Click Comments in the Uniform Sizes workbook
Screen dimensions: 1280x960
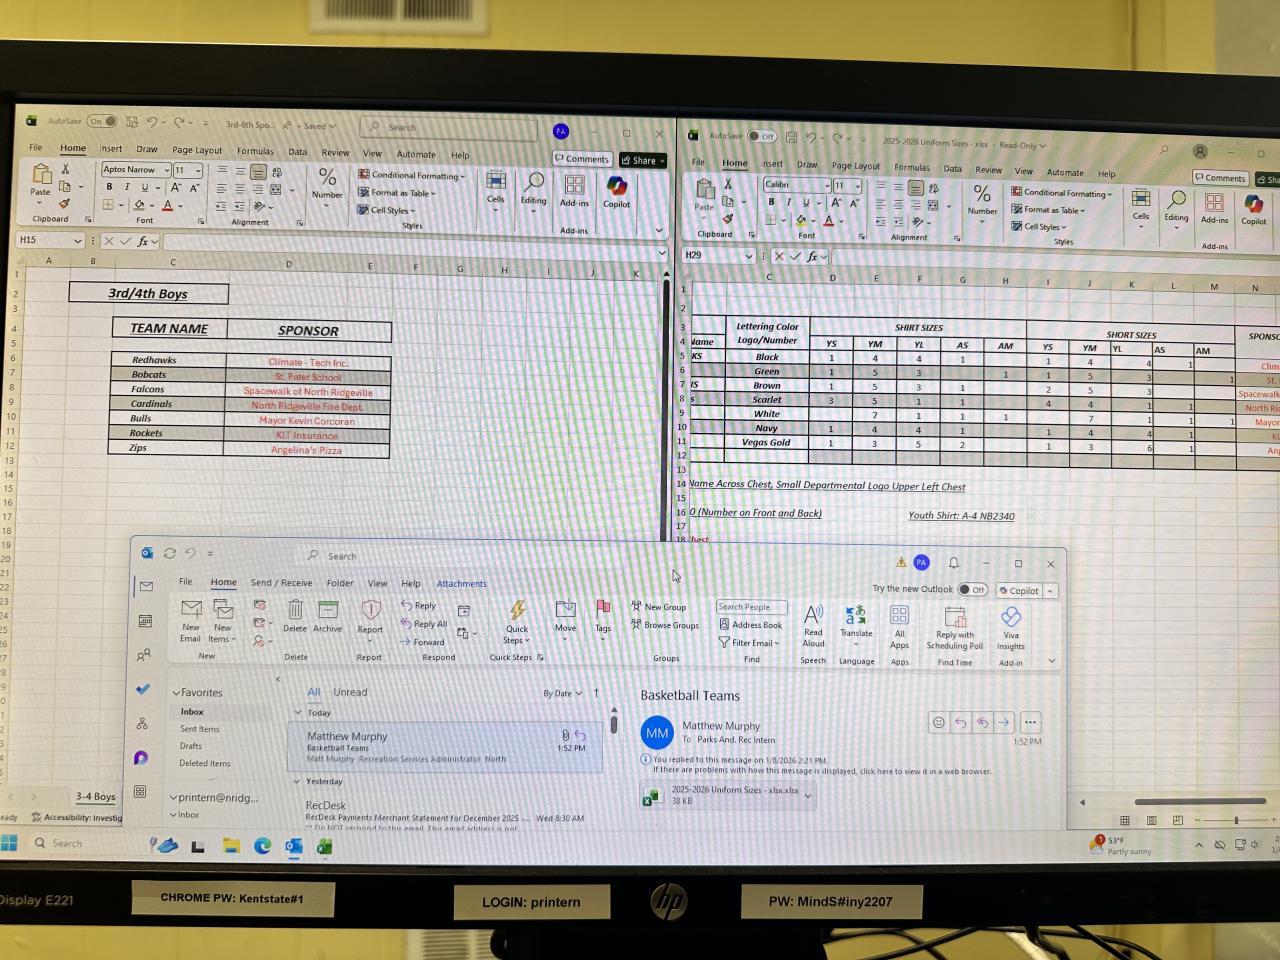[x=1219, y=178]
